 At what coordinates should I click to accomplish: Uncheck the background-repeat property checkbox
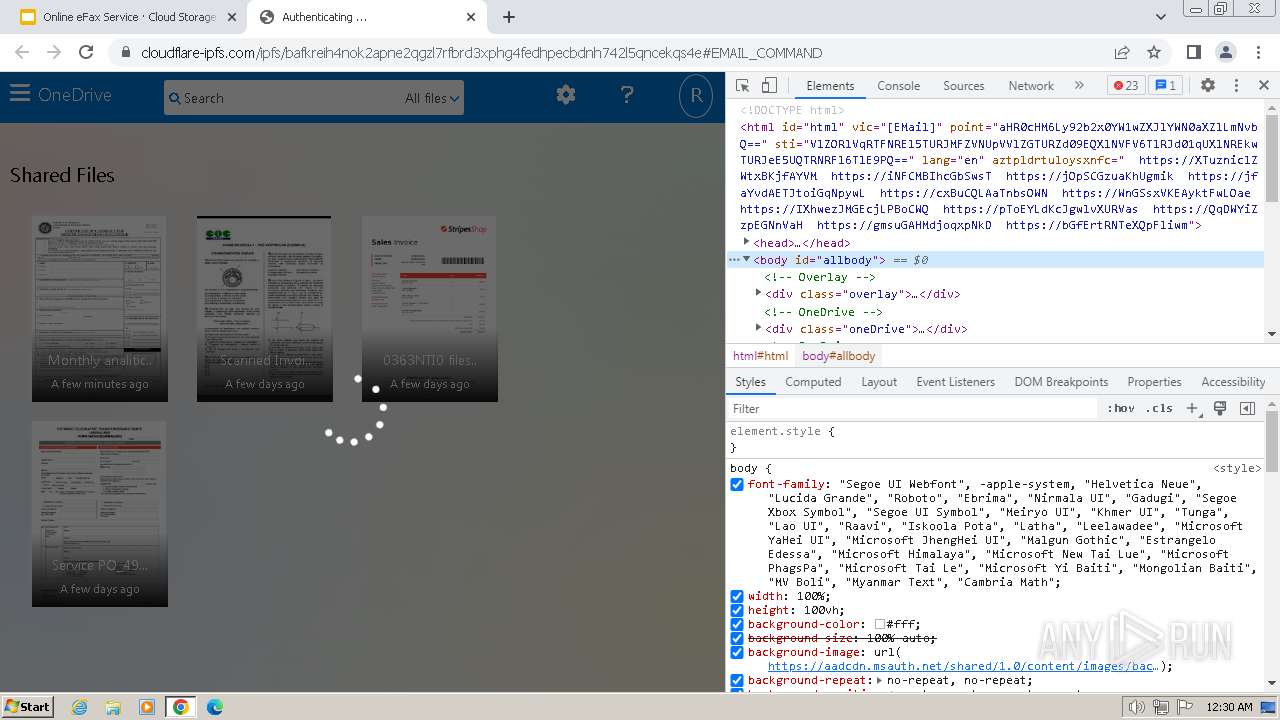tap(737, 680)
